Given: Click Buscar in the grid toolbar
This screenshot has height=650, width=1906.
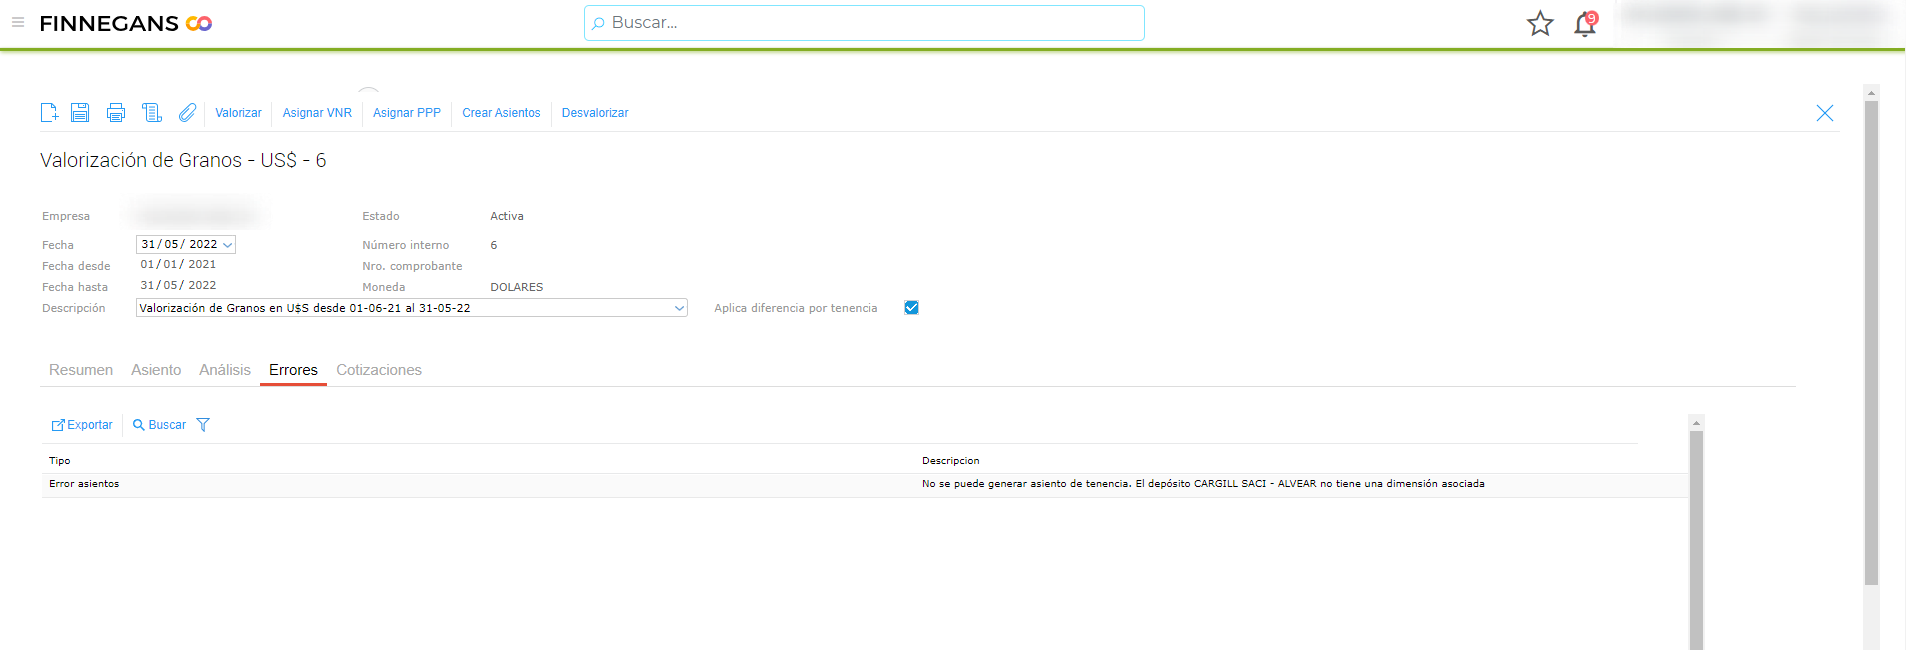Looking at the screenshot, I should point(159,425).
